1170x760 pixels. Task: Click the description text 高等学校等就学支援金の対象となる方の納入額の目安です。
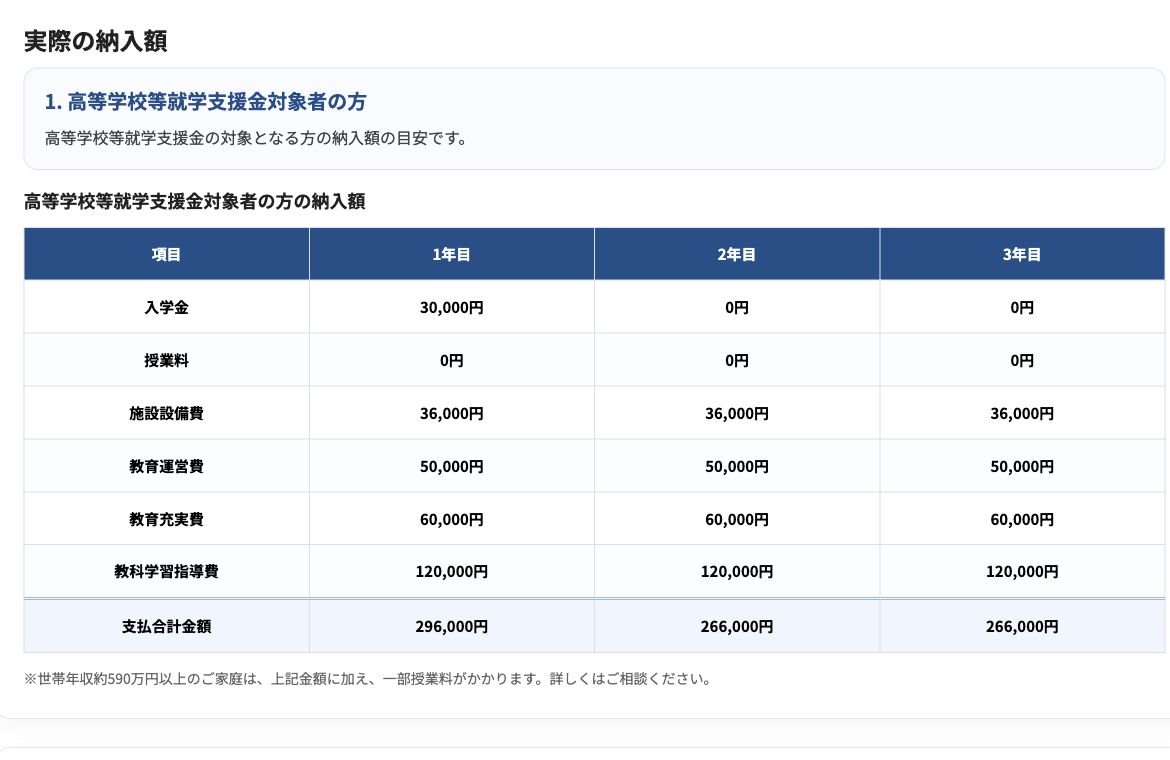pos(256,139)
